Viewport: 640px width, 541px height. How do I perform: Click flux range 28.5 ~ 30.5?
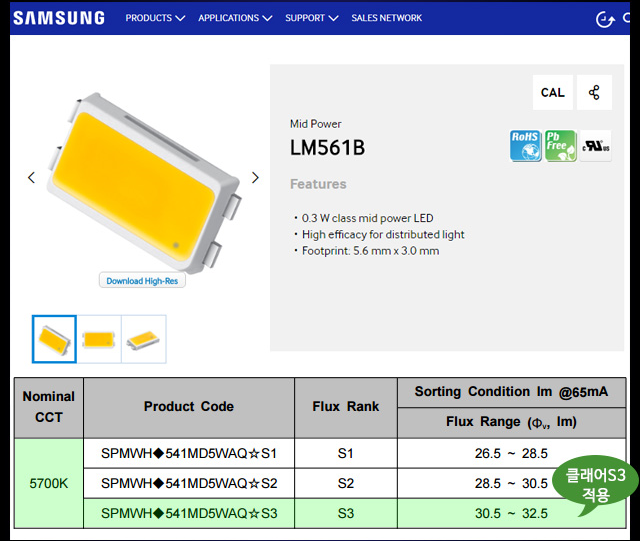tap(511, 483)
